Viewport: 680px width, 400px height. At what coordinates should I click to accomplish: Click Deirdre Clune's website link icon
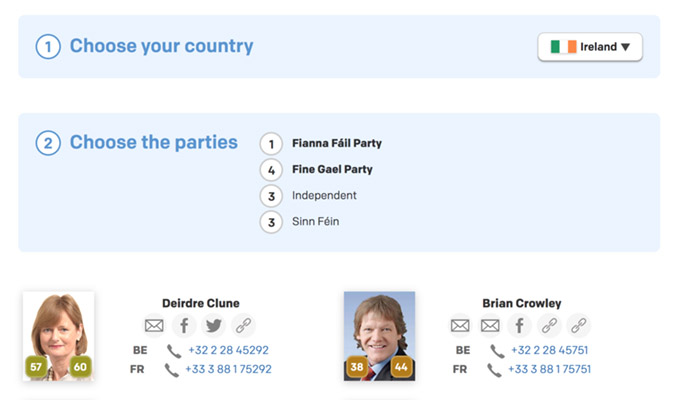point(243,325)
